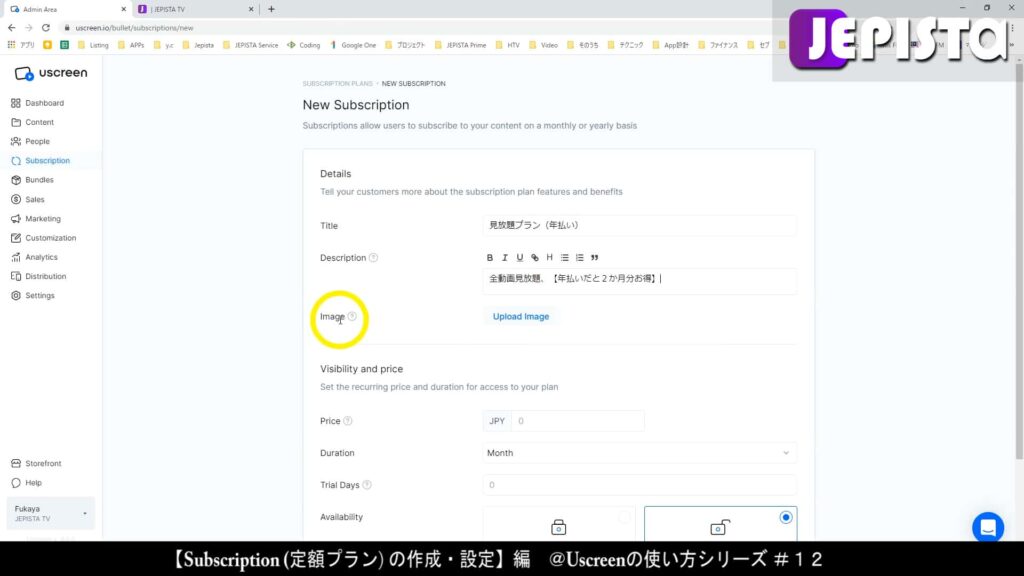Click the Upload Image button
1024x576 pixels.
pos(520,317)
